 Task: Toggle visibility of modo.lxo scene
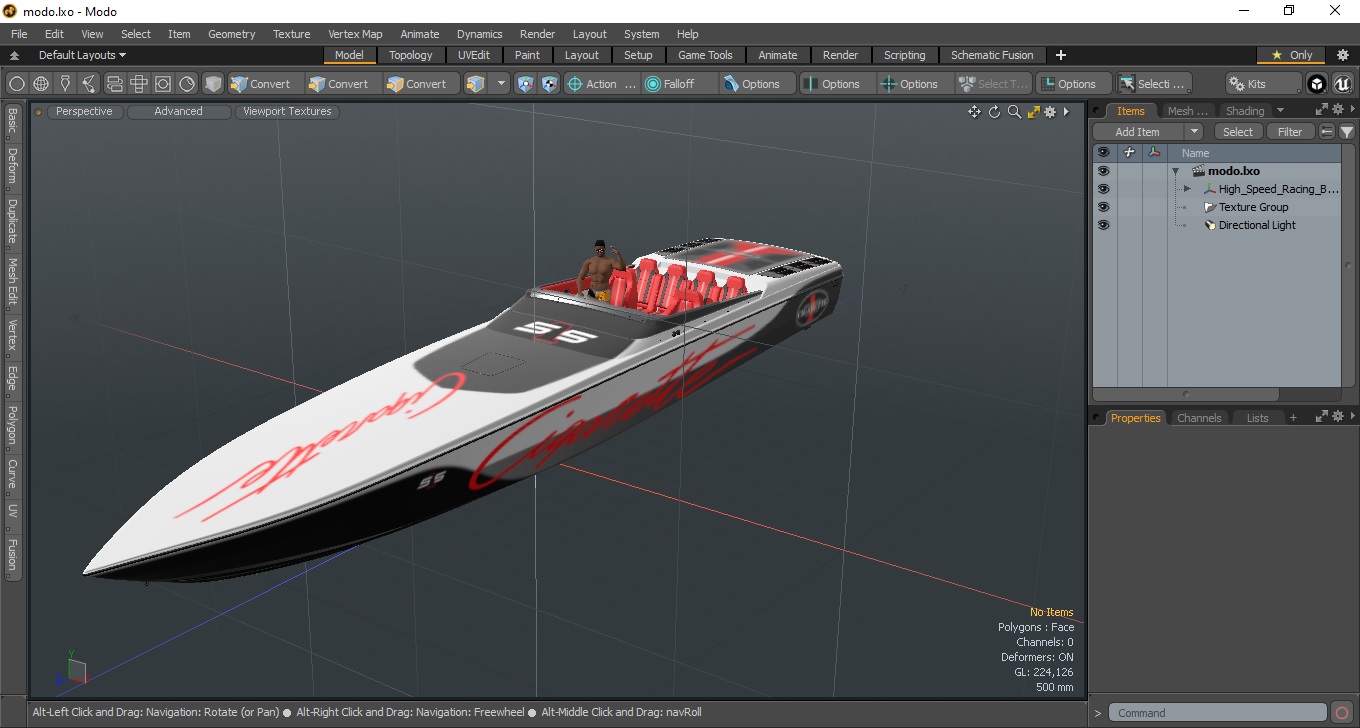pyautogui.click(x=1103, y=171)
